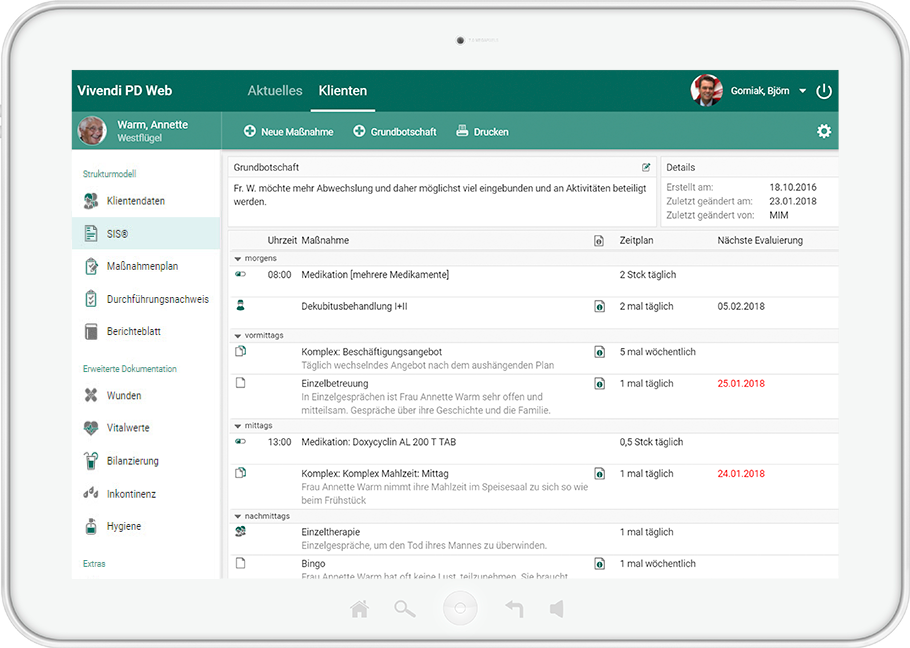
Task: Click the Grundbotschaft message text
Action: [x=440, y=195]
